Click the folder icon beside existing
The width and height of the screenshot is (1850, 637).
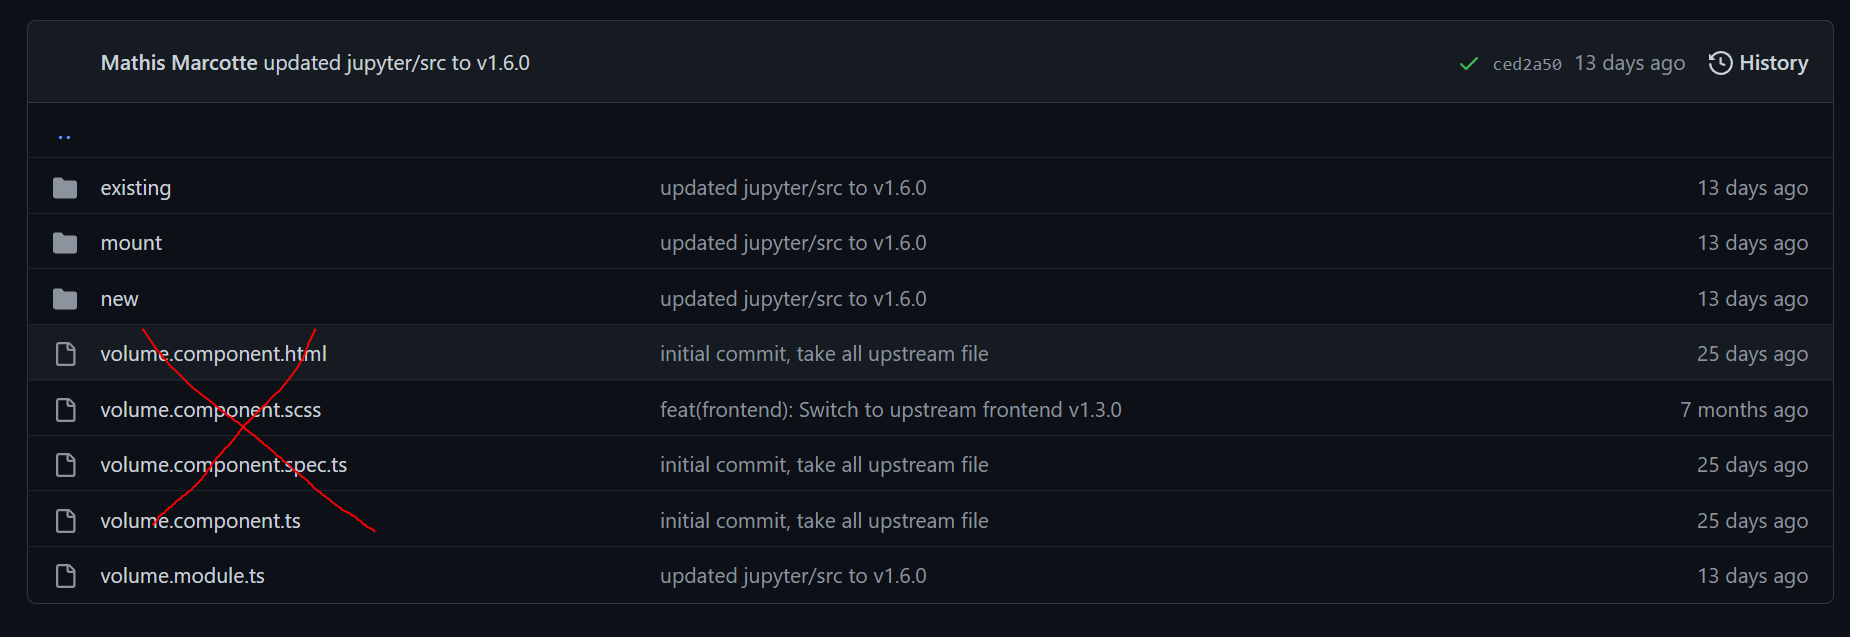pyautogui.click(x=65, y=187)
